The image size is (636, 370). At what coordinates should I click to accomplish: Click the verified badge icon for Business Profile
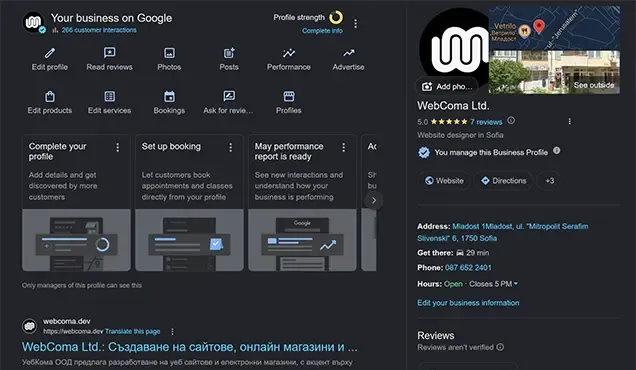pos(424,153)
